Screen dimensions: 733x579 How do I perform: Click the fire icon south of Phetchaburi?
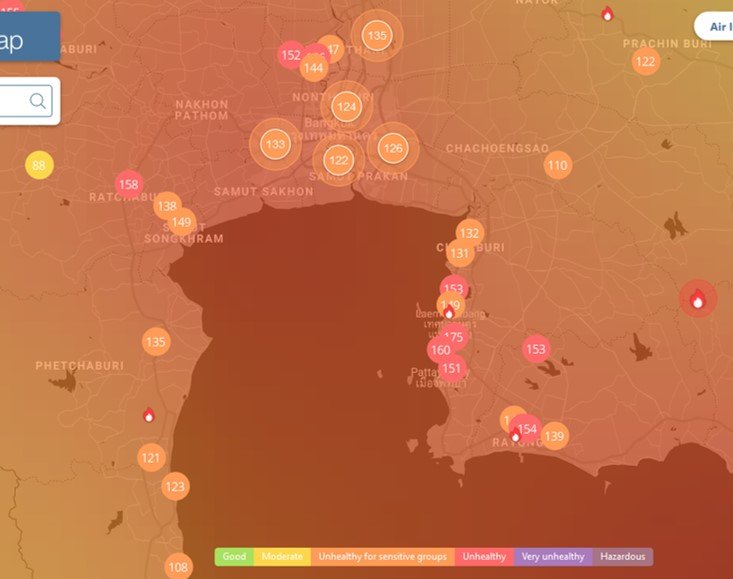(x=149, y=415)
